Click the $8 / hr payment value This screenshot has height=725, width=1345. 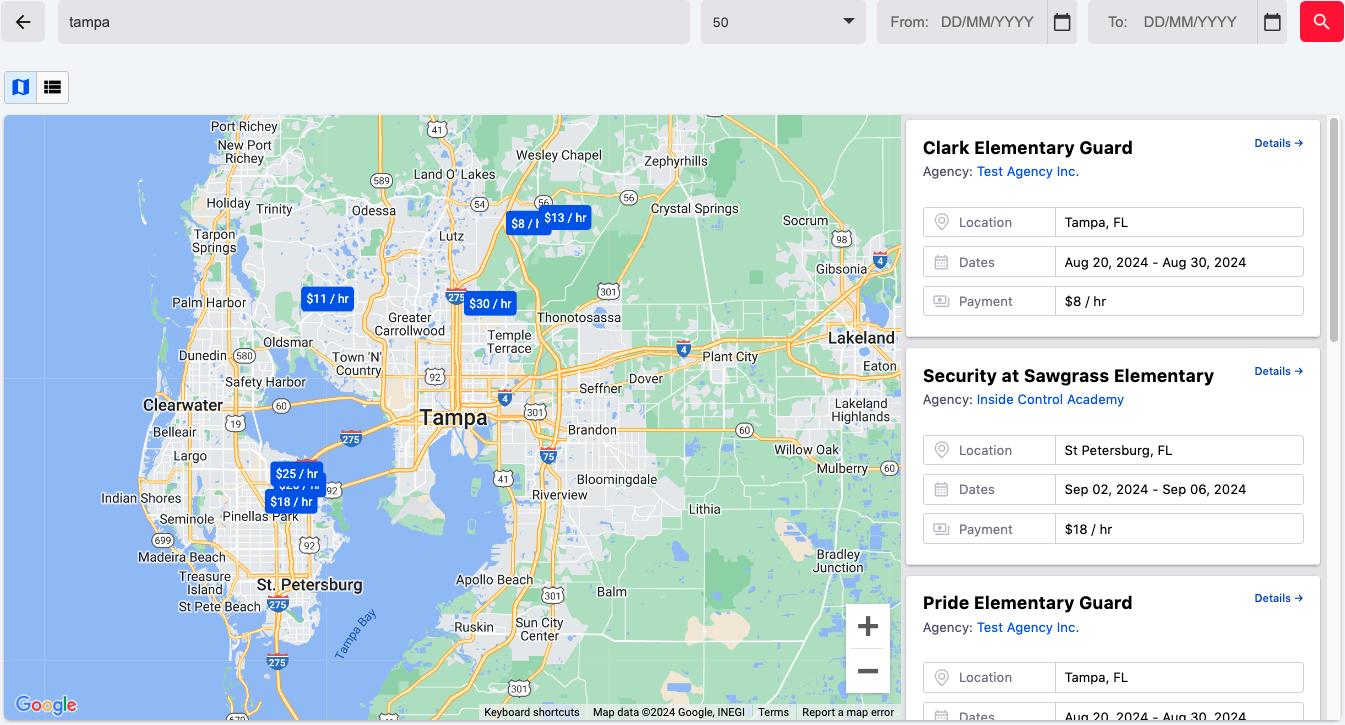(x=1085, y=301)
